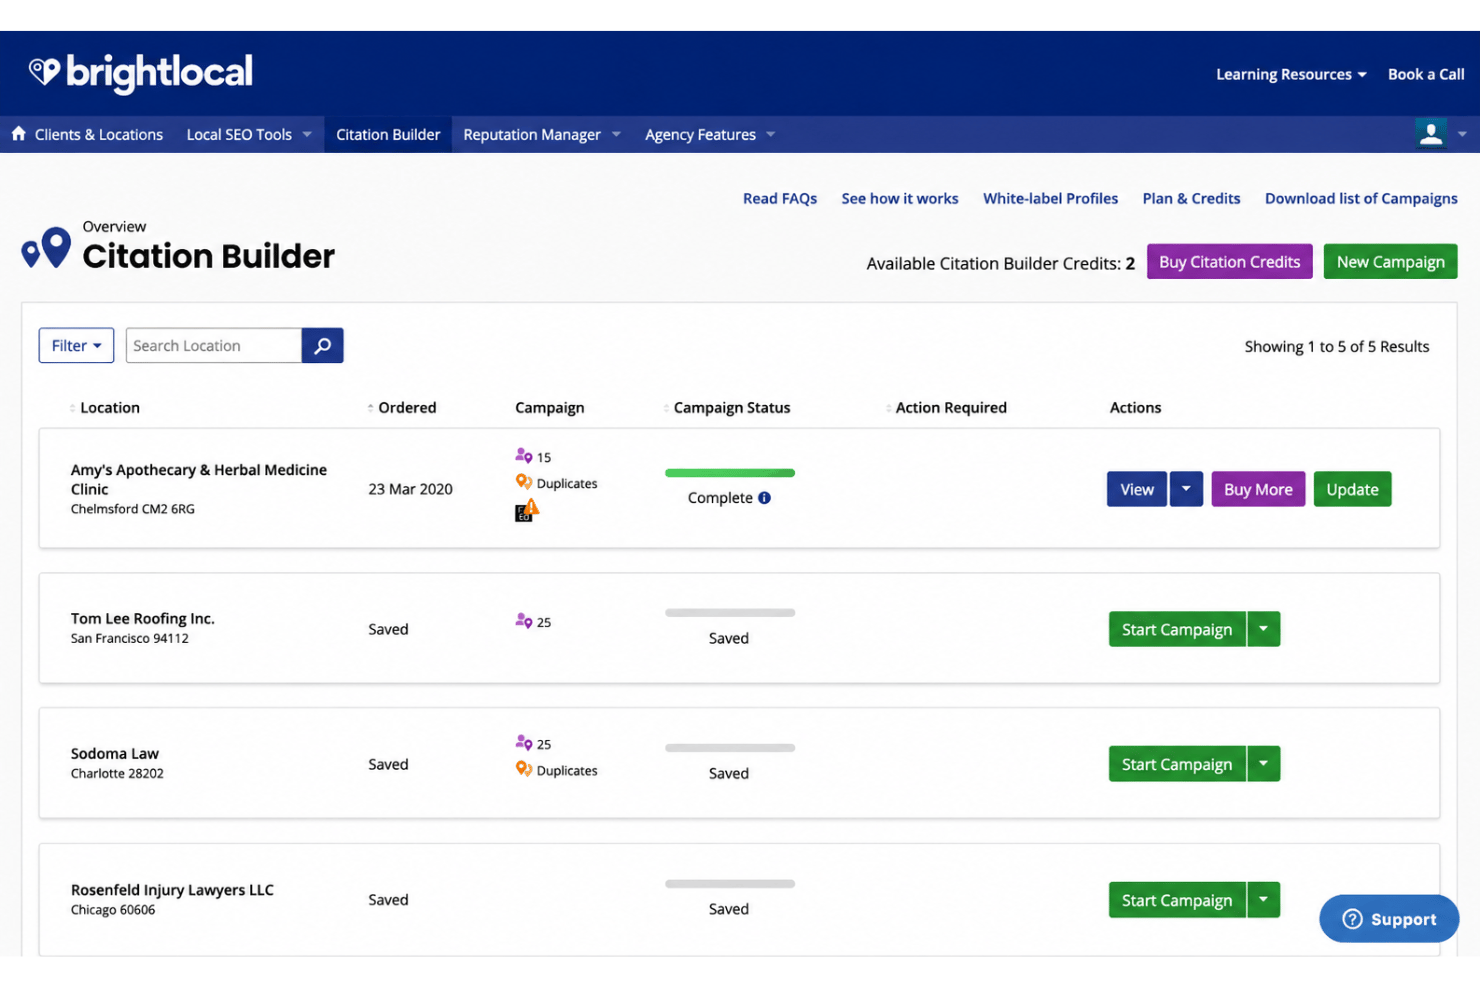Click the info icon next to Complete
The height and width of the screenshot is (987, 1480).
coord(764,498)
